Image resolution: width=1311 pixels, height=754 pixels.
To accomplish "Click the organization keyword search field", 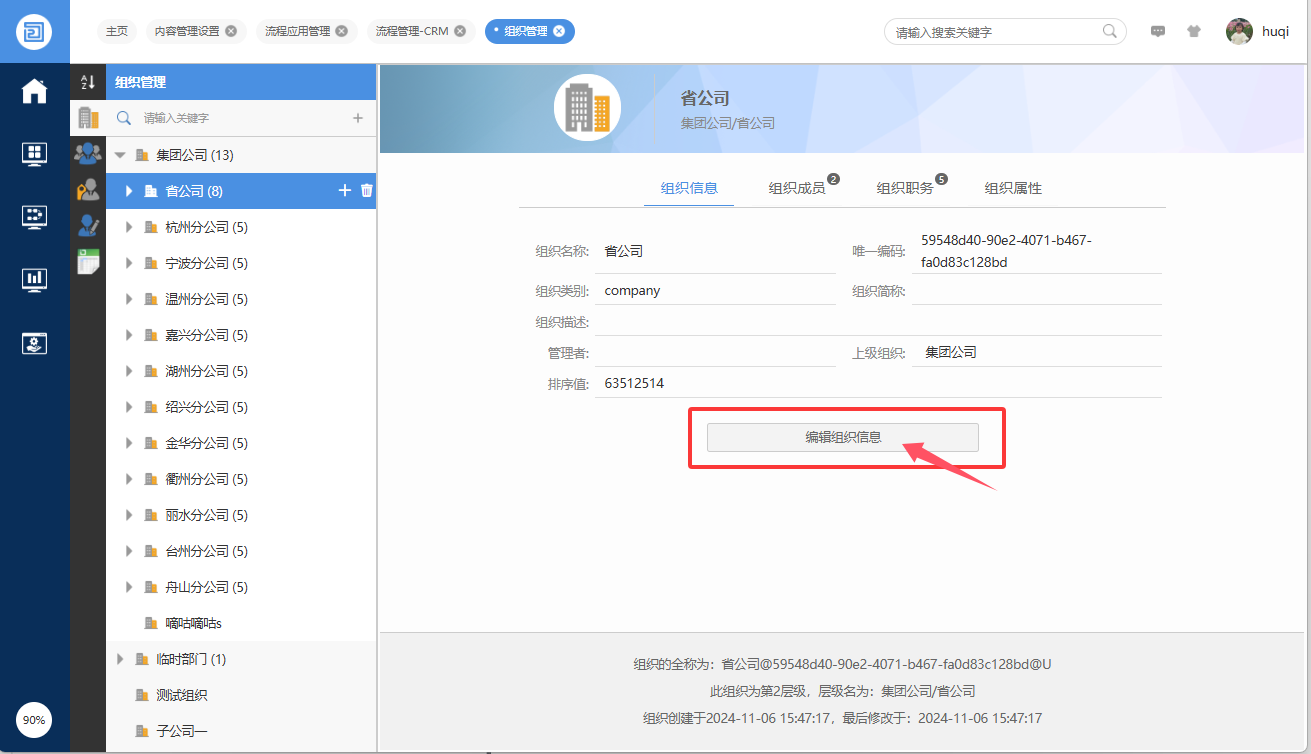I will [x=240, y=118].
